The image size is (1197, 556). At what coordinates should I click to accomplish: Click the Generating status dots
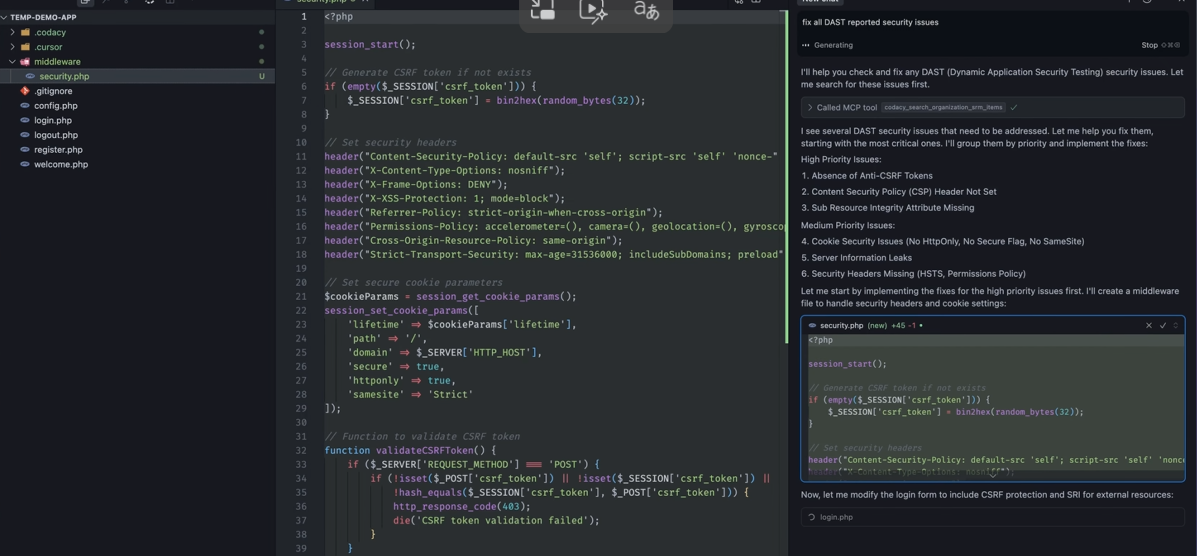pyautogui.click(x=806, y=45)
